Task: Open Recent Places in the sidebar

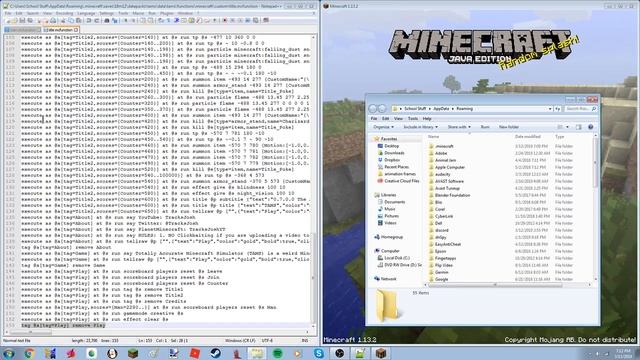Action: pos(396,167)
